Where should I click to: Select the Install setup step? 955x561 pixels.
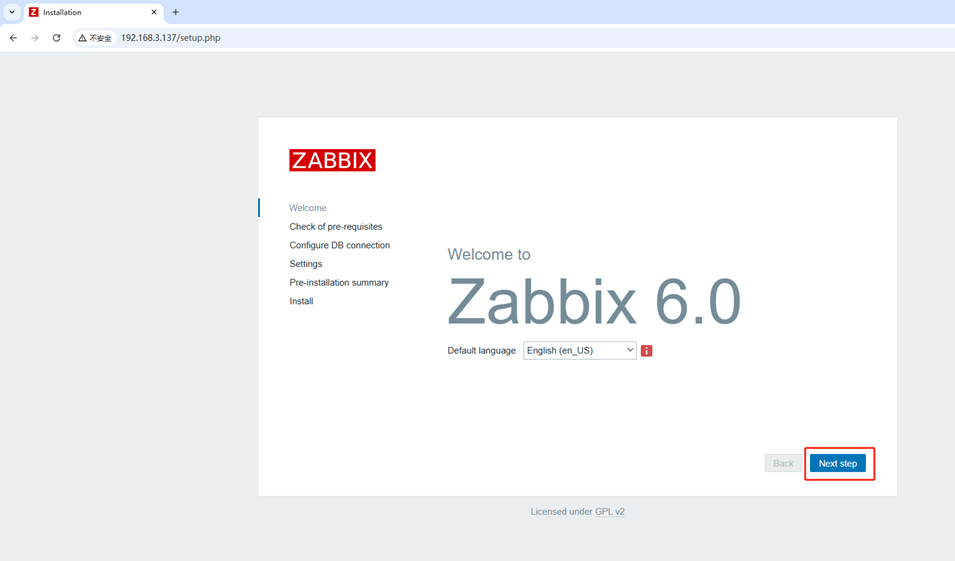click(301, 301)
